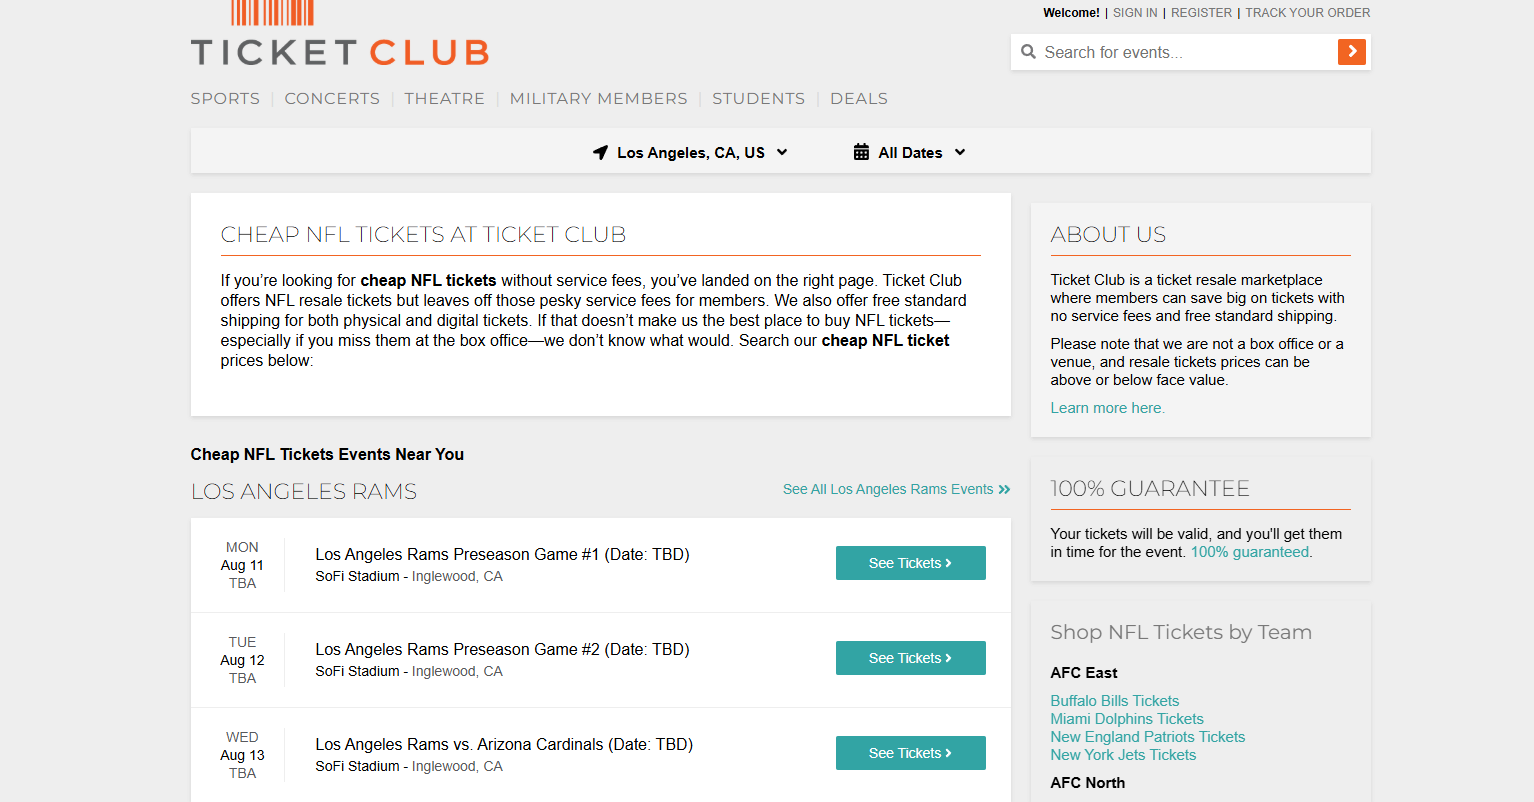Click the 100% Guarantee heading
Viewport: 1534px width, 802px height.
point(1150,488)
